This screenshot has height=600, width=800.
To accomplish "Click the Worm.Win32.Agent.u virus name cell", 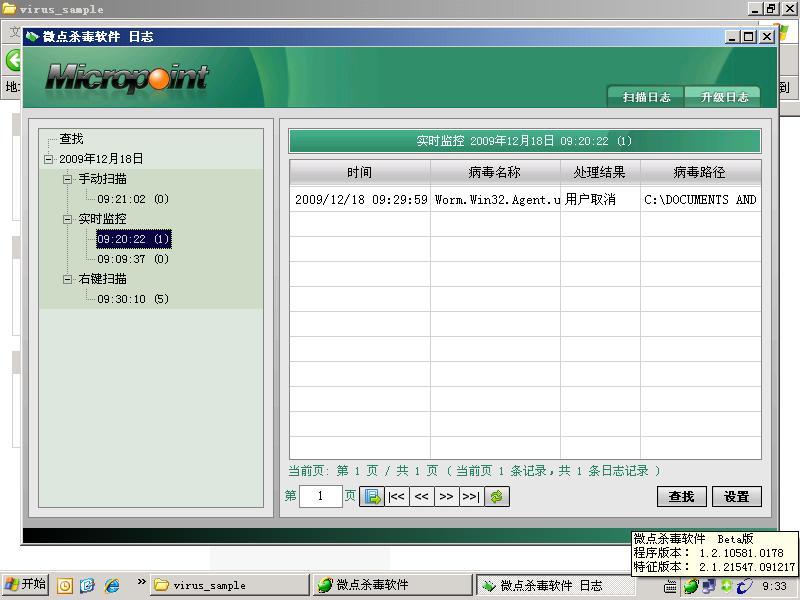I will [495, 199].
